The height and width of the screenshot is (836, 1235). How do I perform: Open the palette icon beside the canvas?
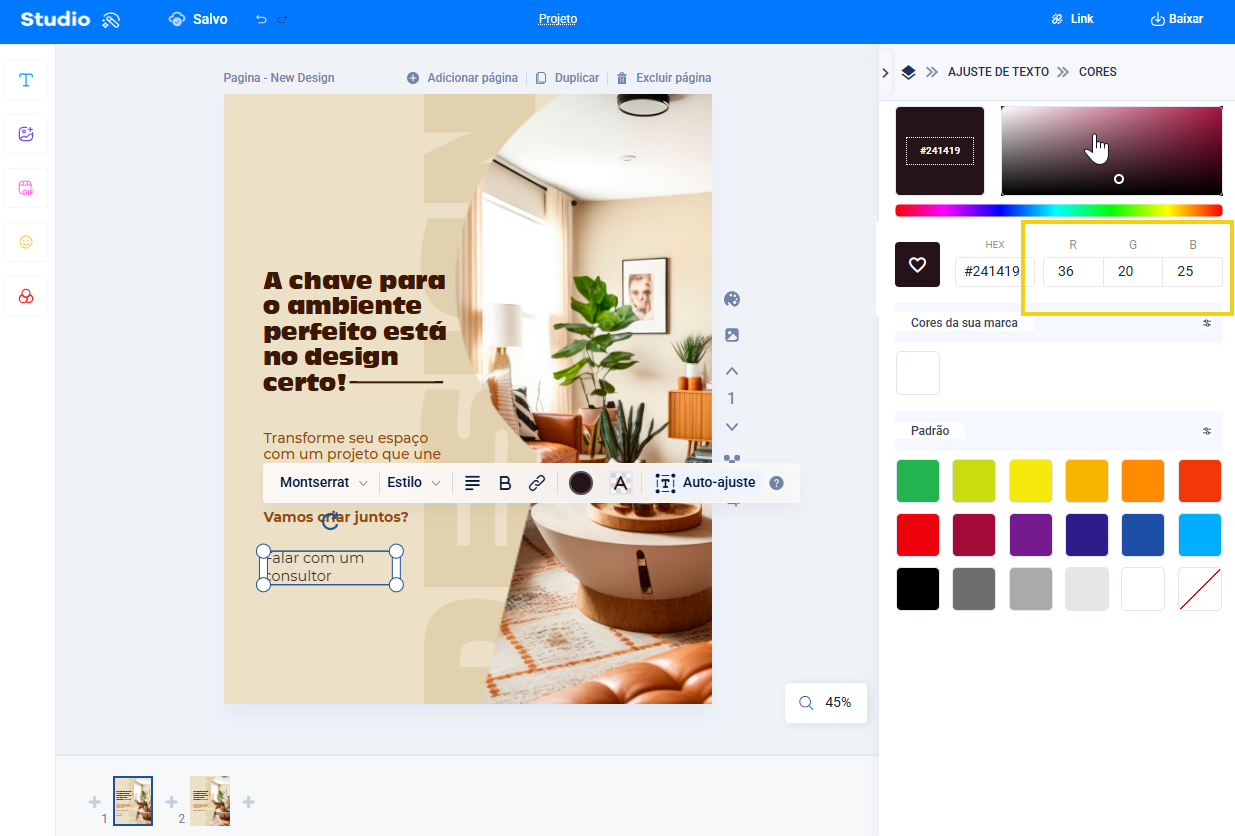732,299
